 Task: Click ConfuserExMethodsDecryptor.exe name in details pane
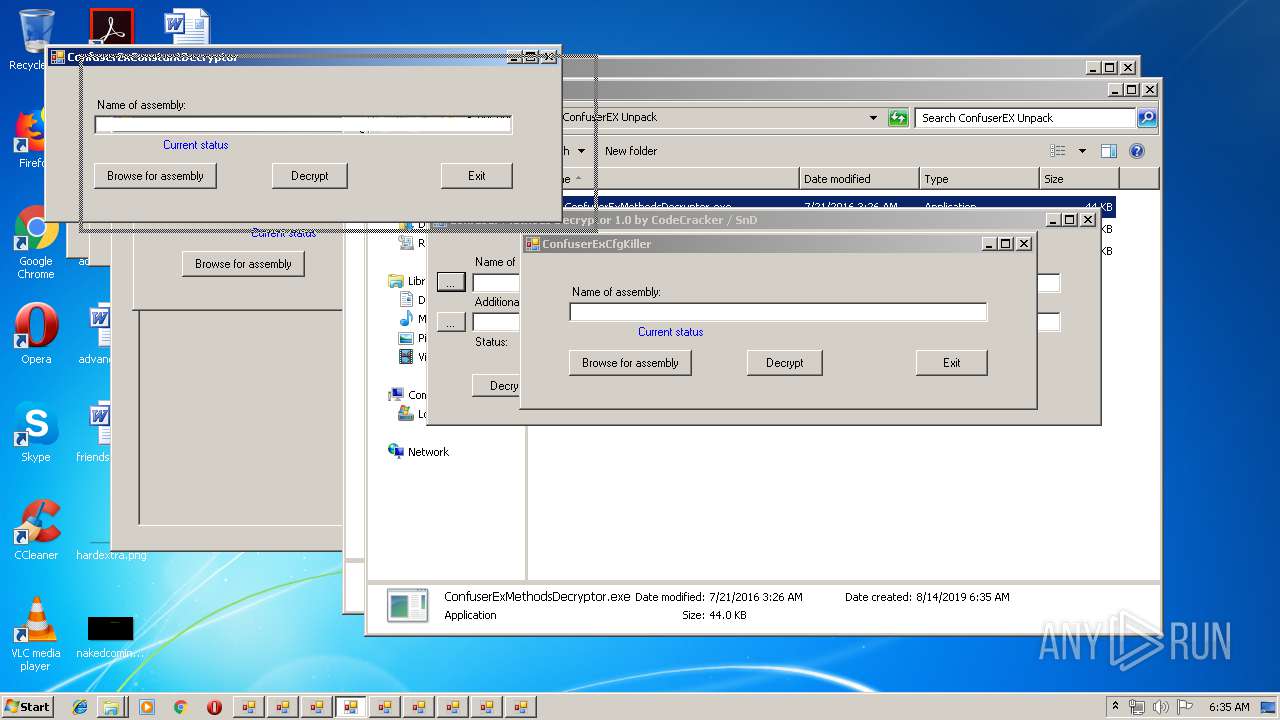537,597
